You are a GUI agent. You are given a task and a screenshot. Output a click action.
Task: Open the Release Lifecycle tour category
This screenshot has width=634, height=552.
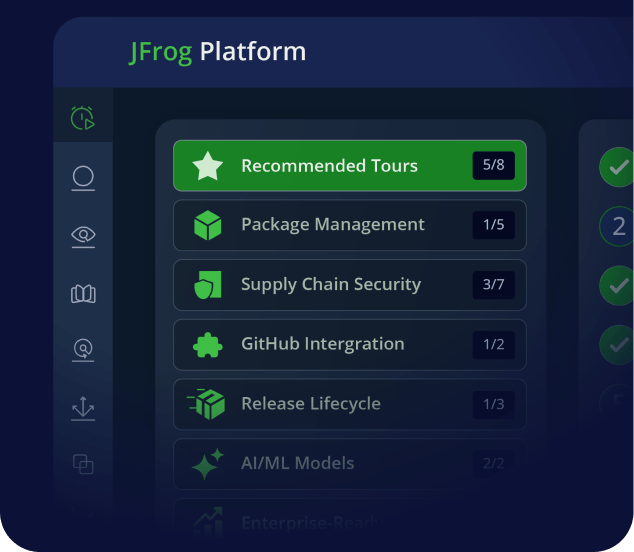(349, 404)
